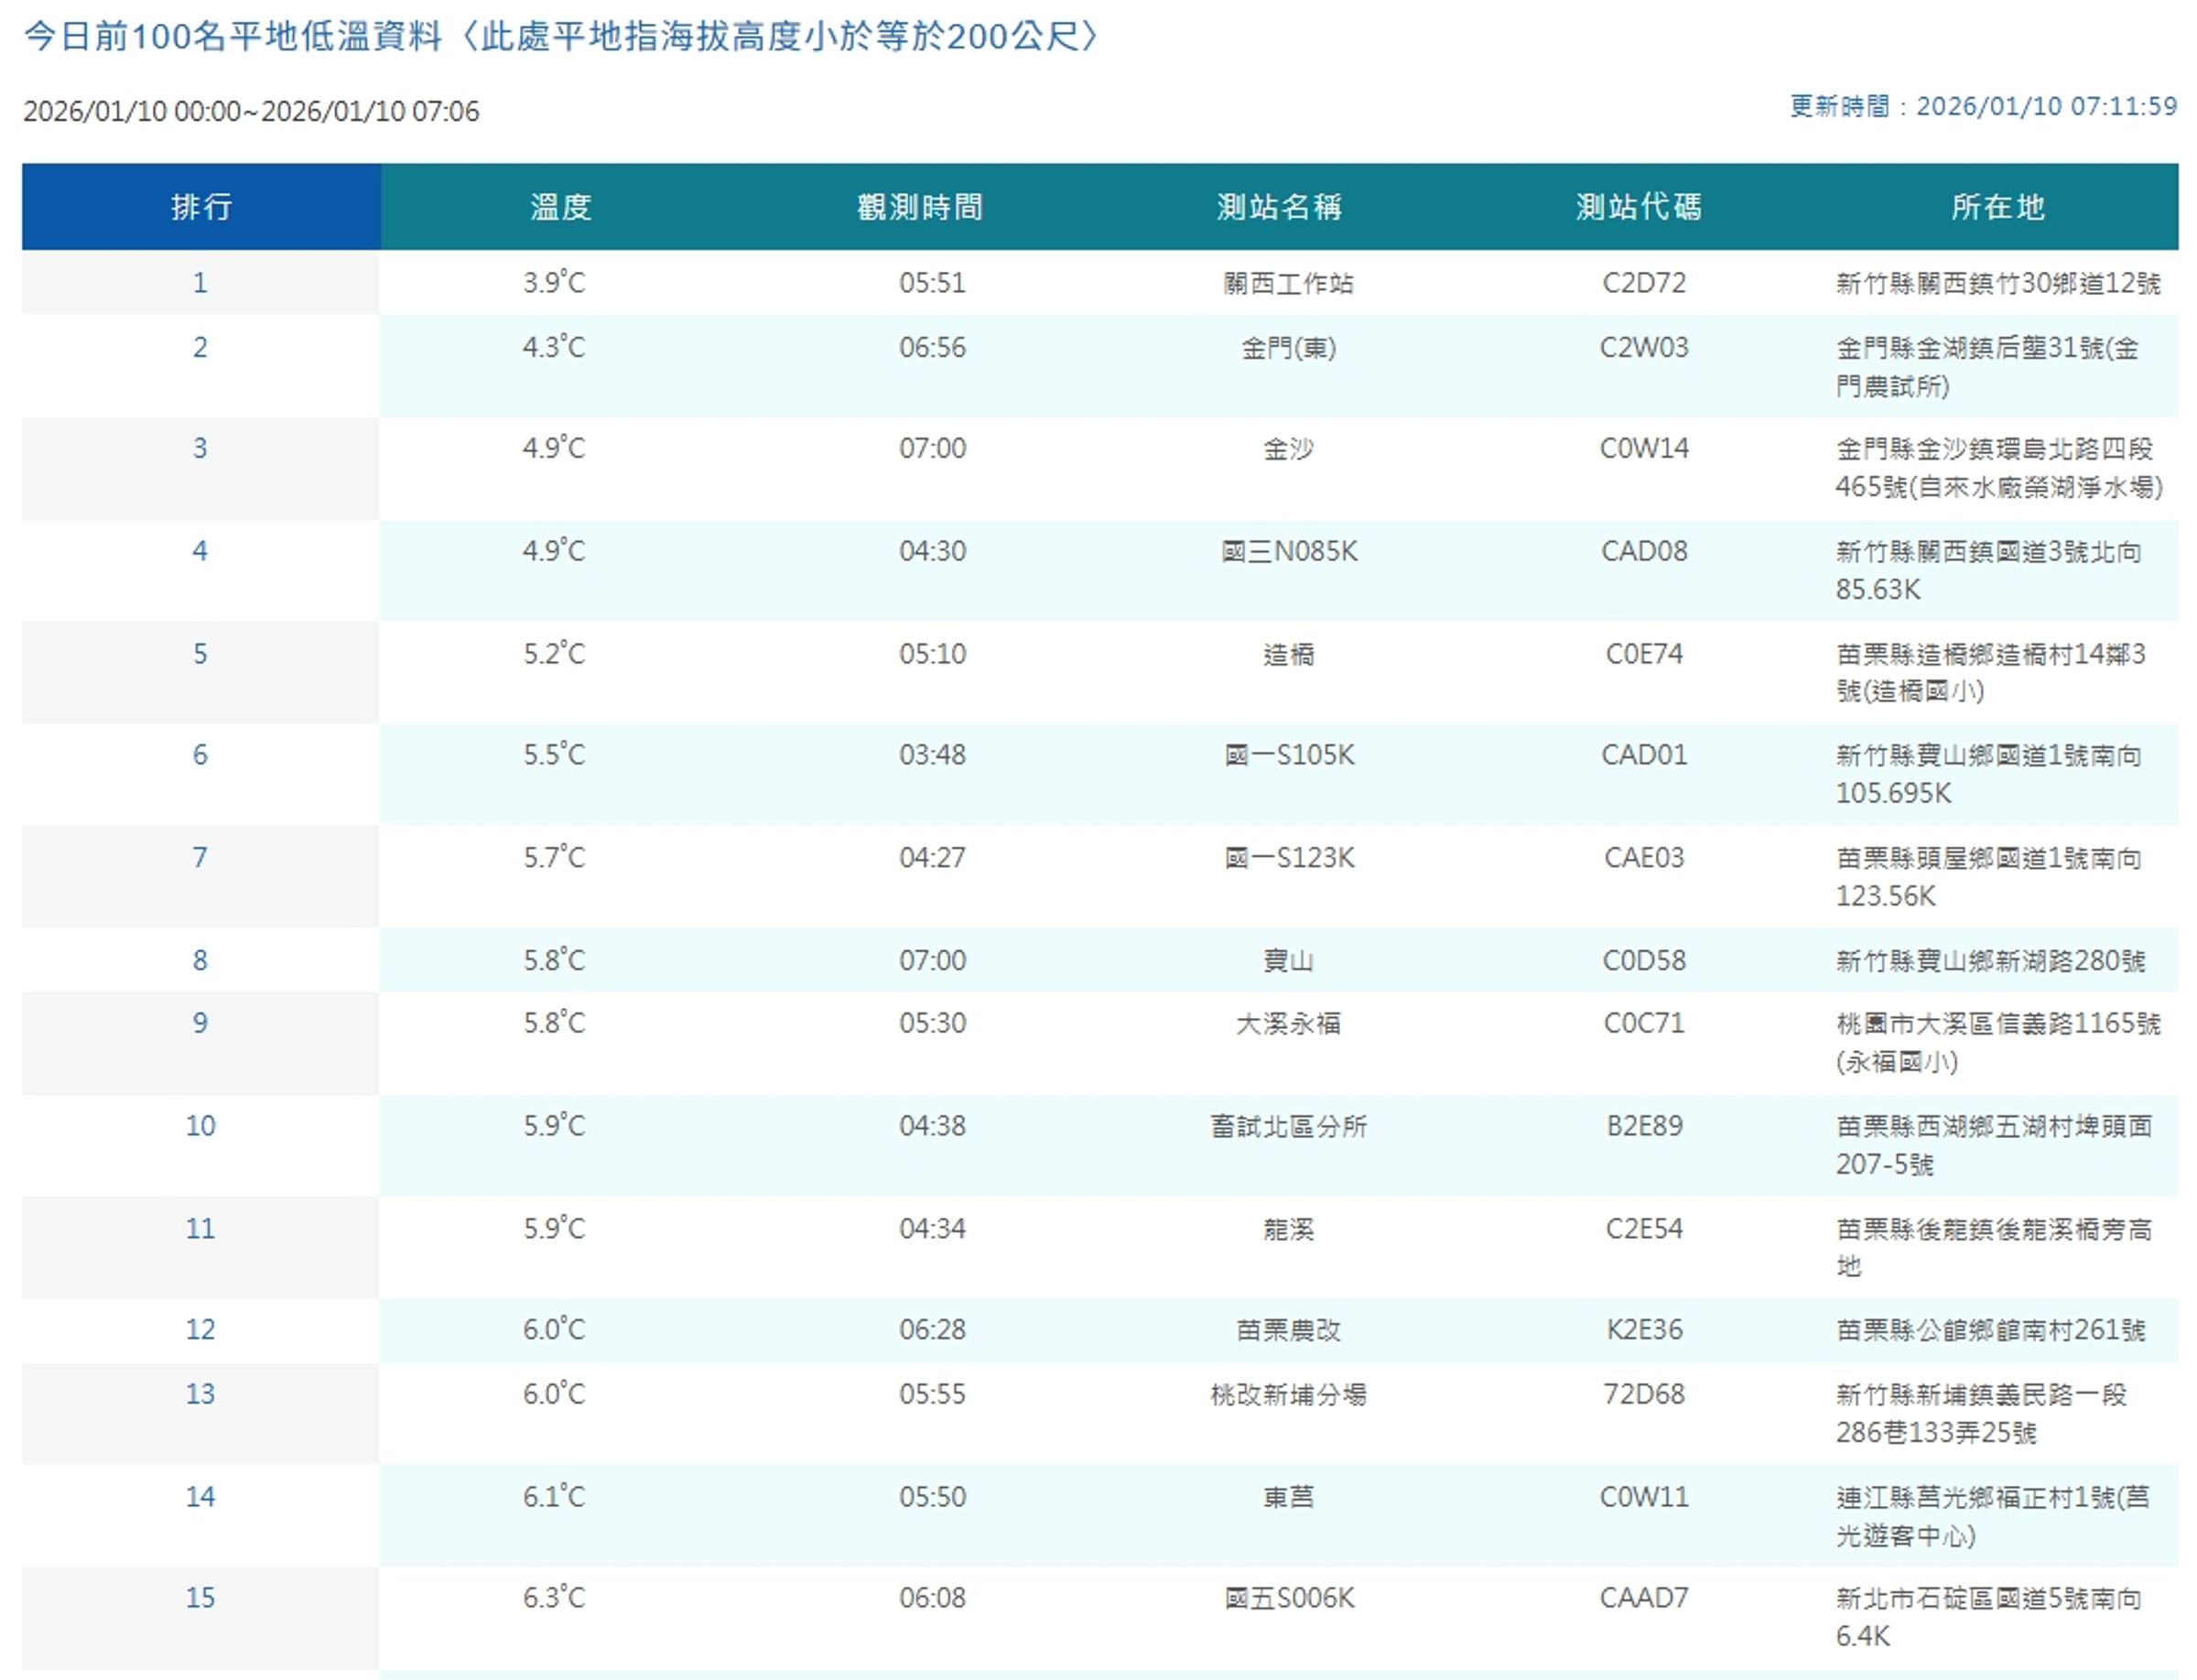This screenshot has height=1680, width=2197.
Task: Click the address 新竹縣寶山鄉新湖路280號
Action: (1990, 962)
